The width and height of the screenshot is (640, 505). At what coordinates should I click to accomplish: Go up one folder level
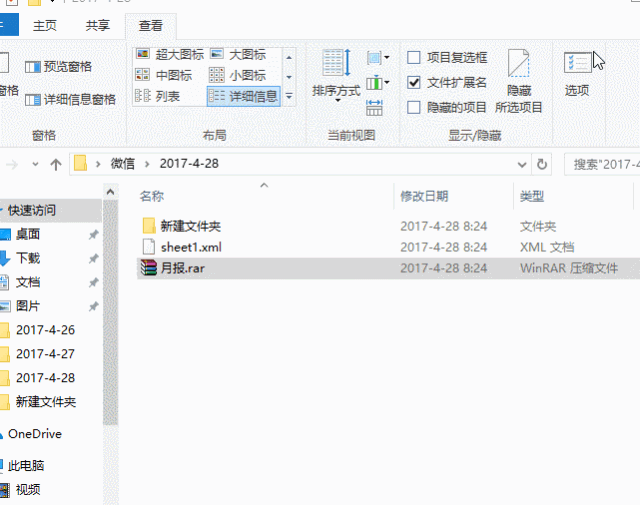(56, 165)
